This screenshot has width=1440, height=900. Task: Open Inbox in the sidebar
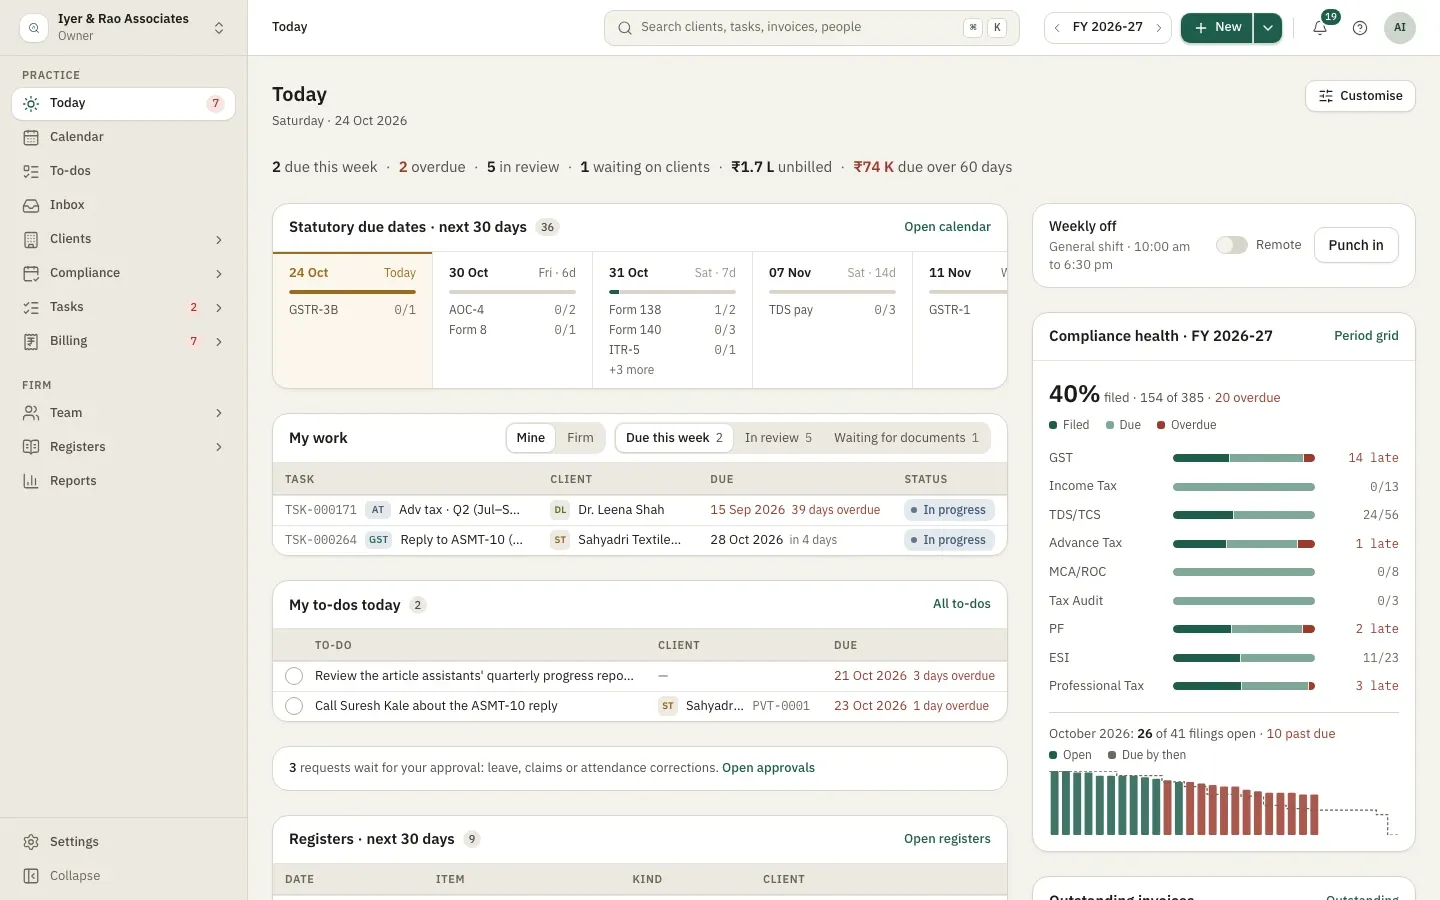pos(123,205)
